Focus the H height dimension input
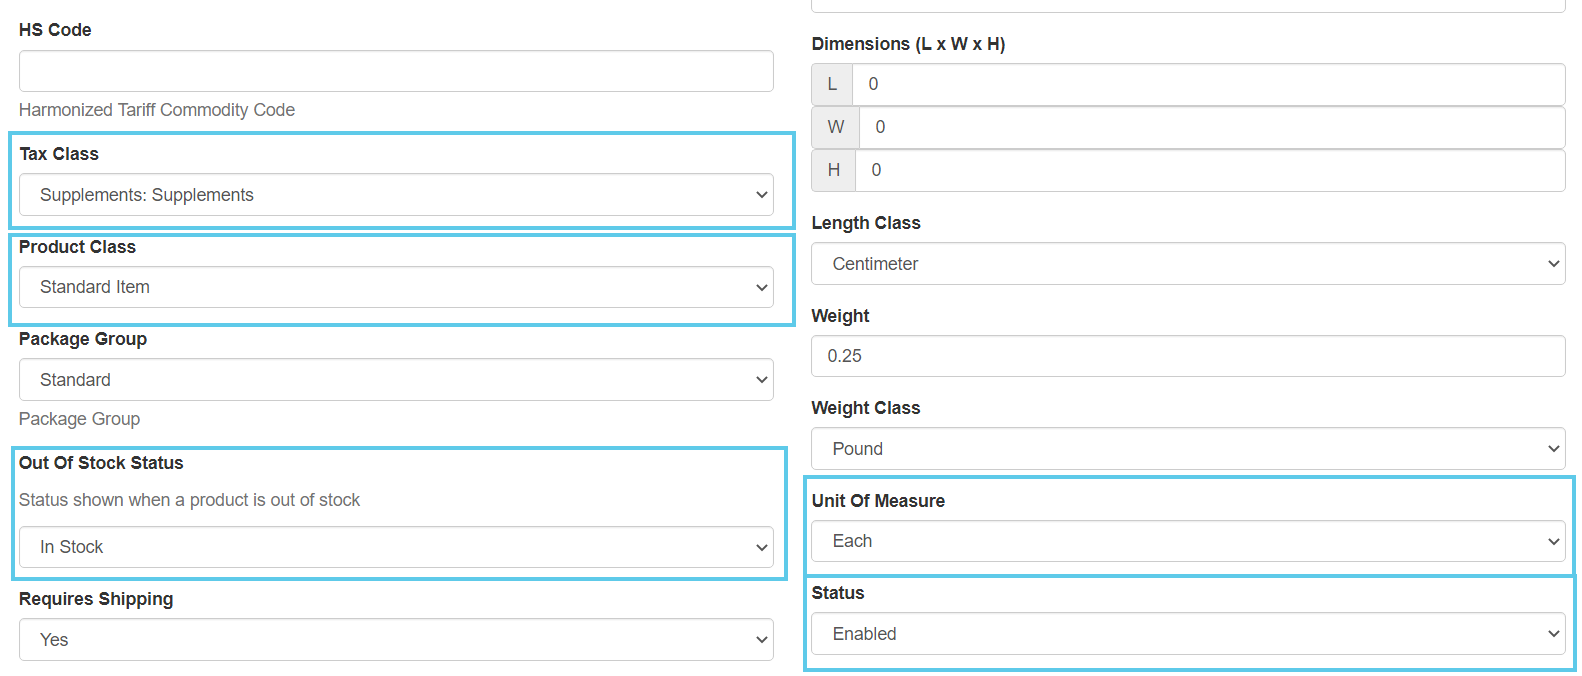The width and height of the screenshot is (1582, 676). click(x=1211, y=170)
